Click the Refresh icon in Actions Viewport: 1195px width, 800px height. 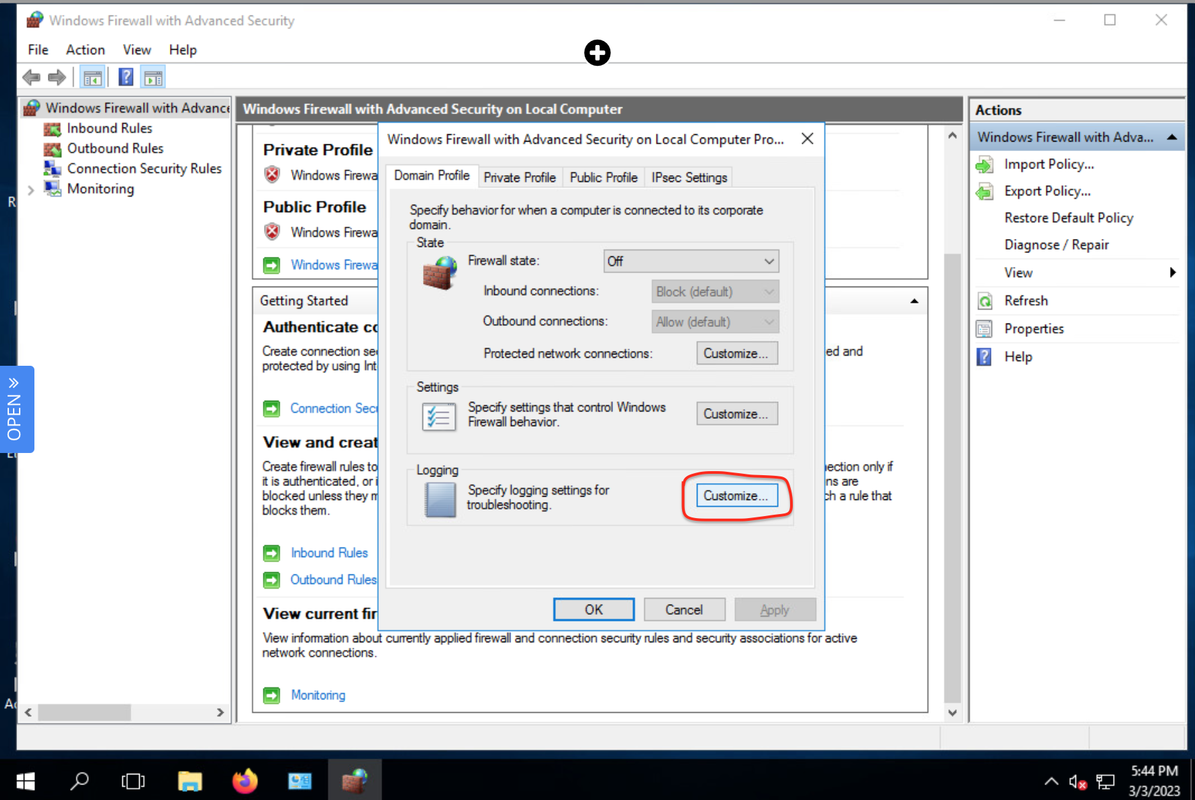point(985,301)
